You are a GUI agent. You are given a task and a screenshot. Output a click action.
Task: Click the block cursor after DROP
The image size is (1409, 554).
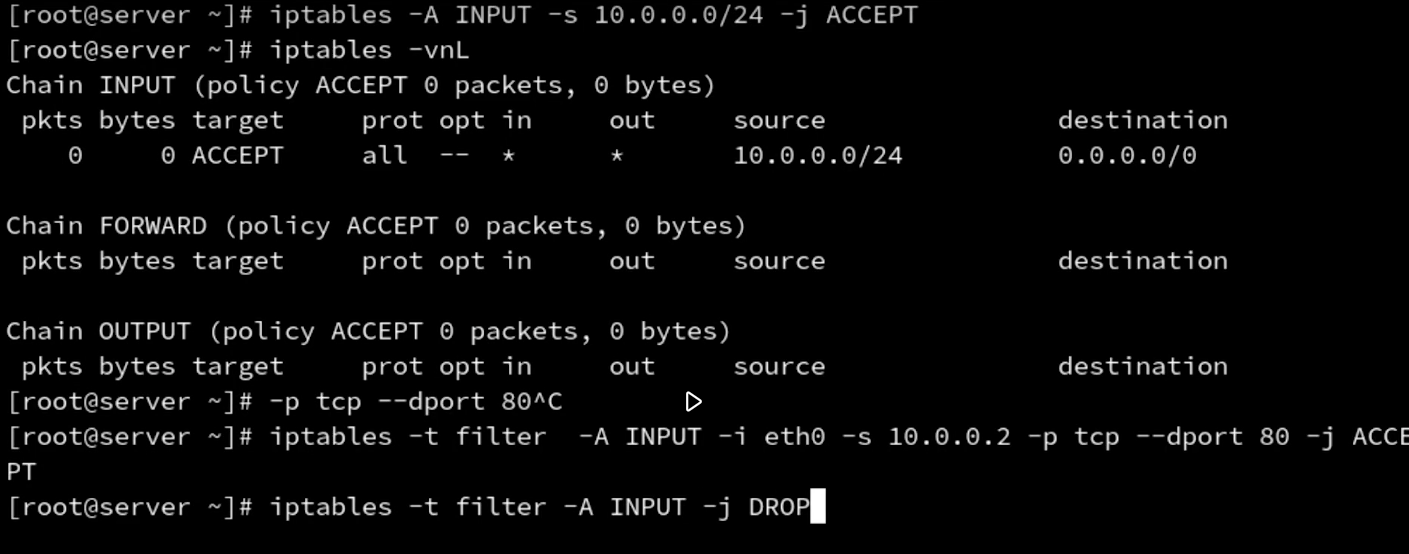(817, 507)
